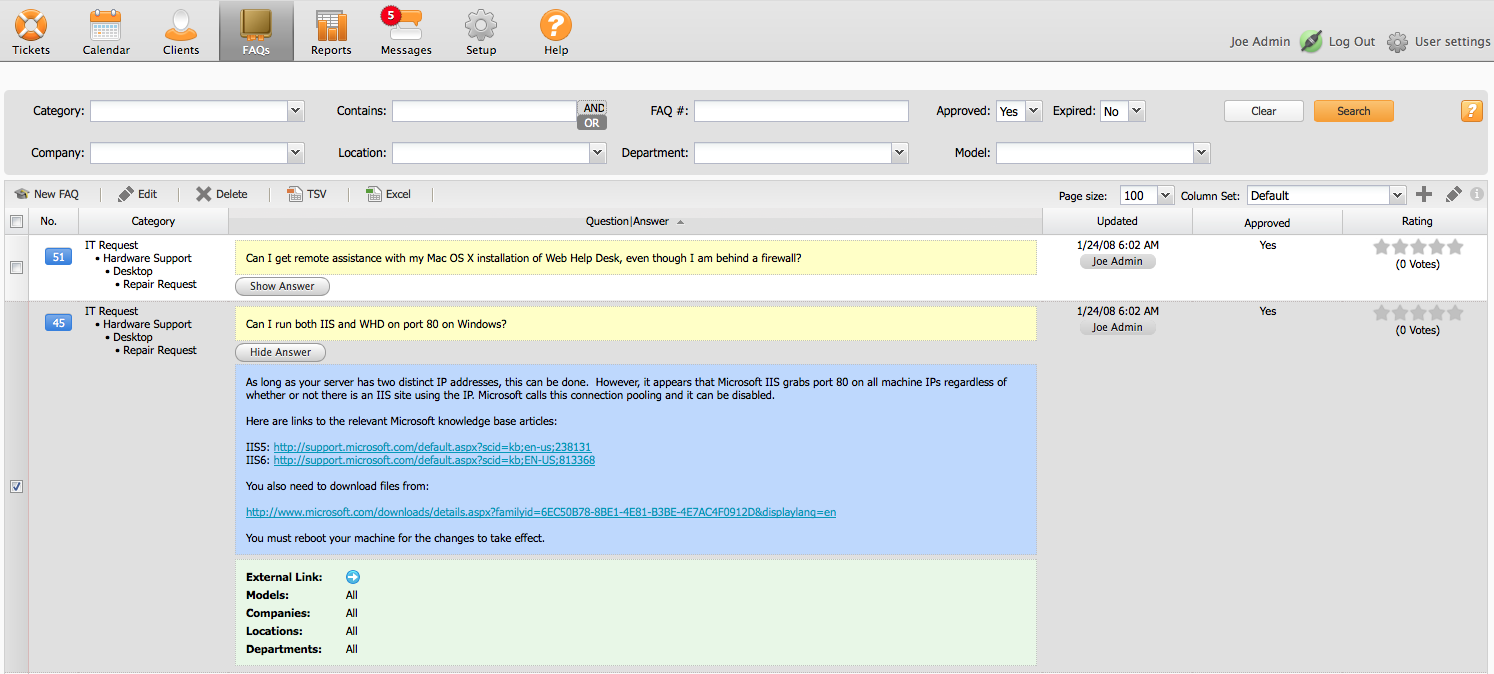
Task: Create a New FAQ
Action: (46, 194)
